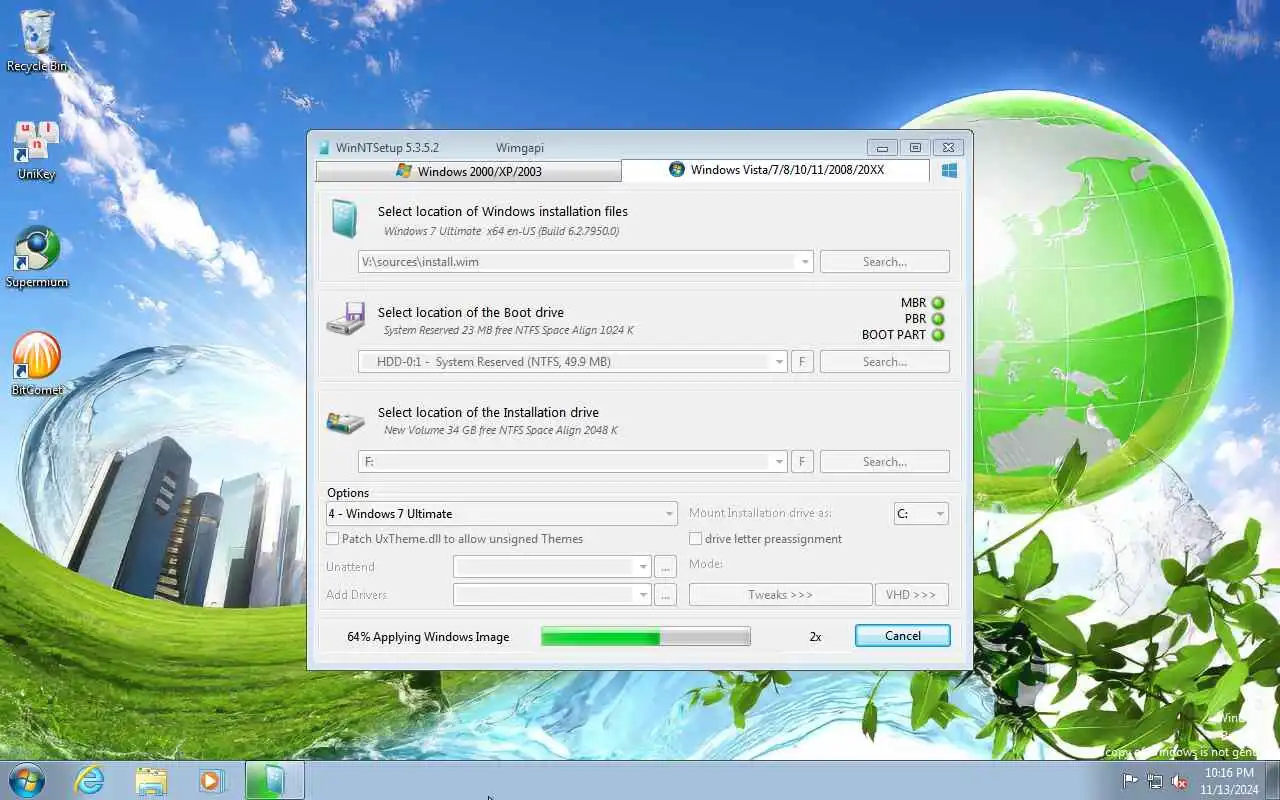Open the Recycle Bin desktop icon
The image size is (1280, 800).
click(37, 40)
